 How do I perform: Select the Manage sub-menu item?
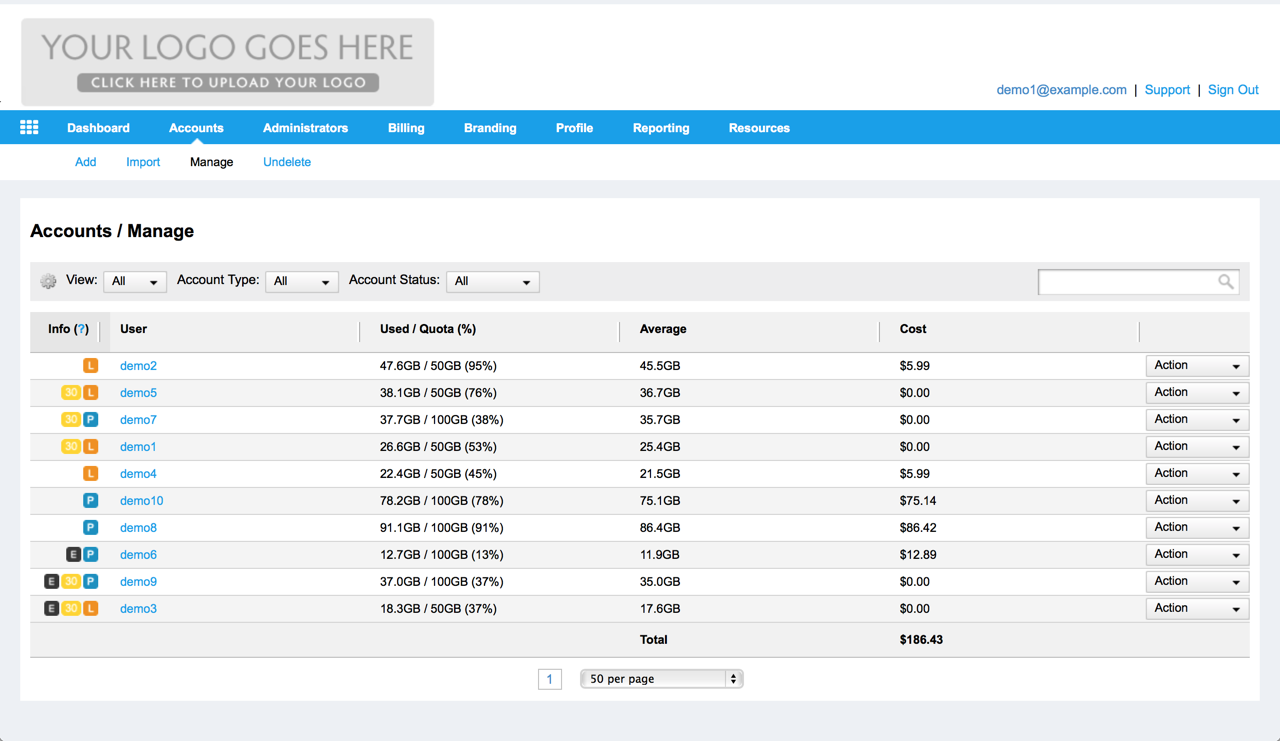(x=212, y=162)
